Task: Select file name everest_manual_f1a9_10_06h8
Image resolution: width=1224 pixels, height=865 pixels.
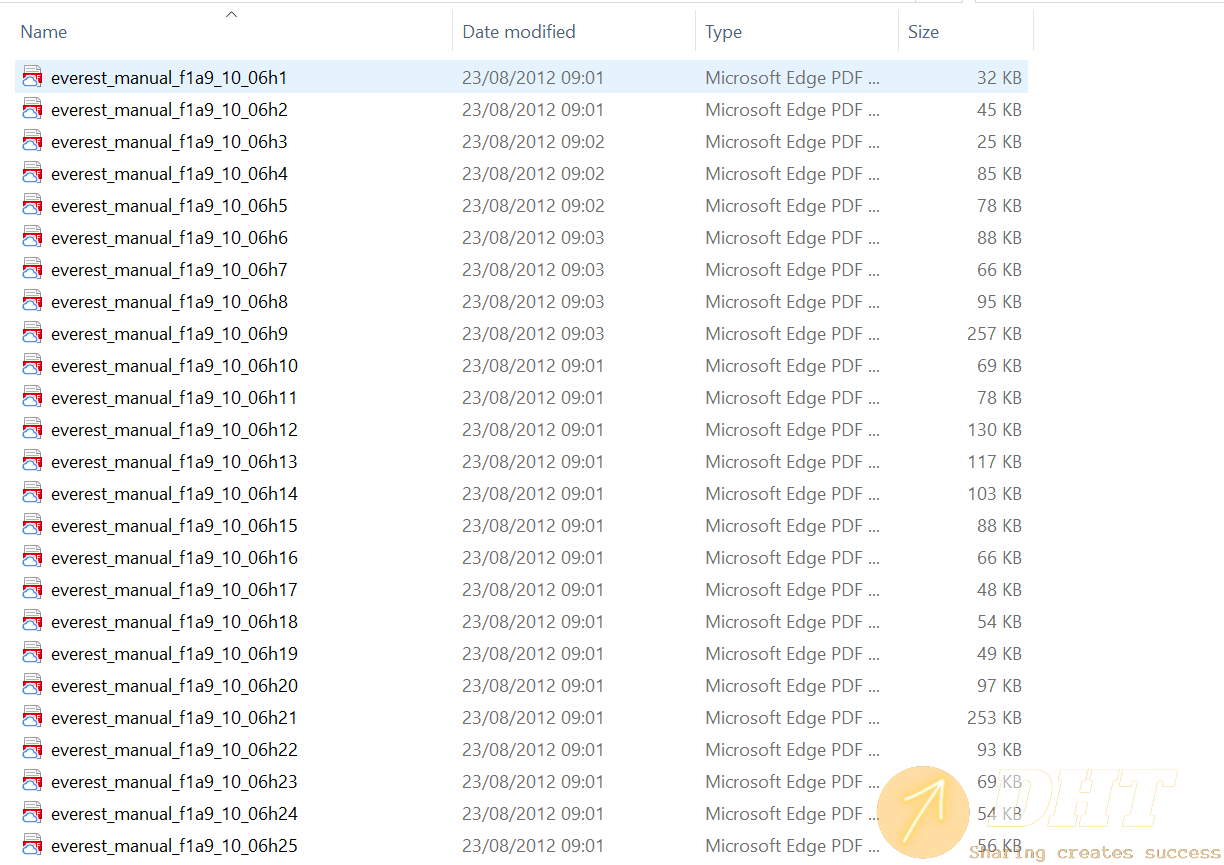Action: [x=169, y=302]
